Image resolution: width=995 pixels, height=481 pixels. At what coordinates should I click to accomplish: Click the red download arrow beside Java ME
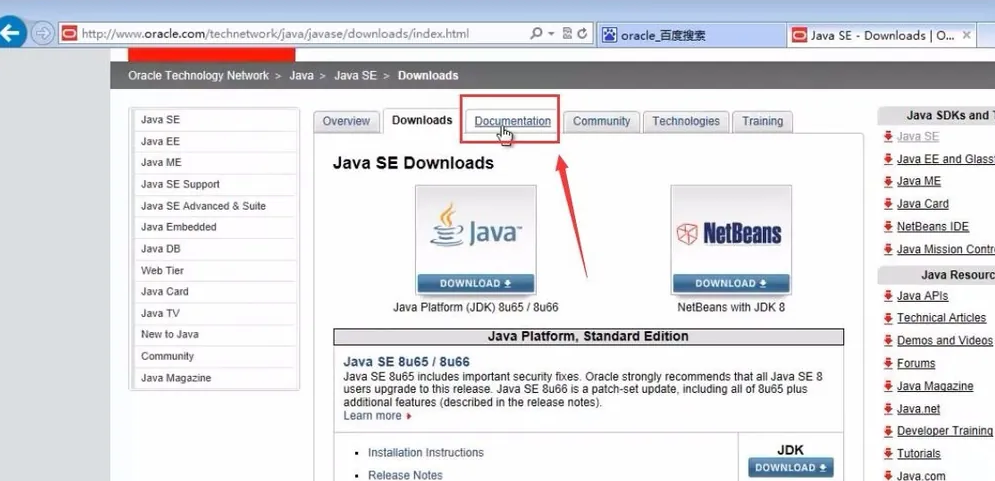[x=888, y=182]
